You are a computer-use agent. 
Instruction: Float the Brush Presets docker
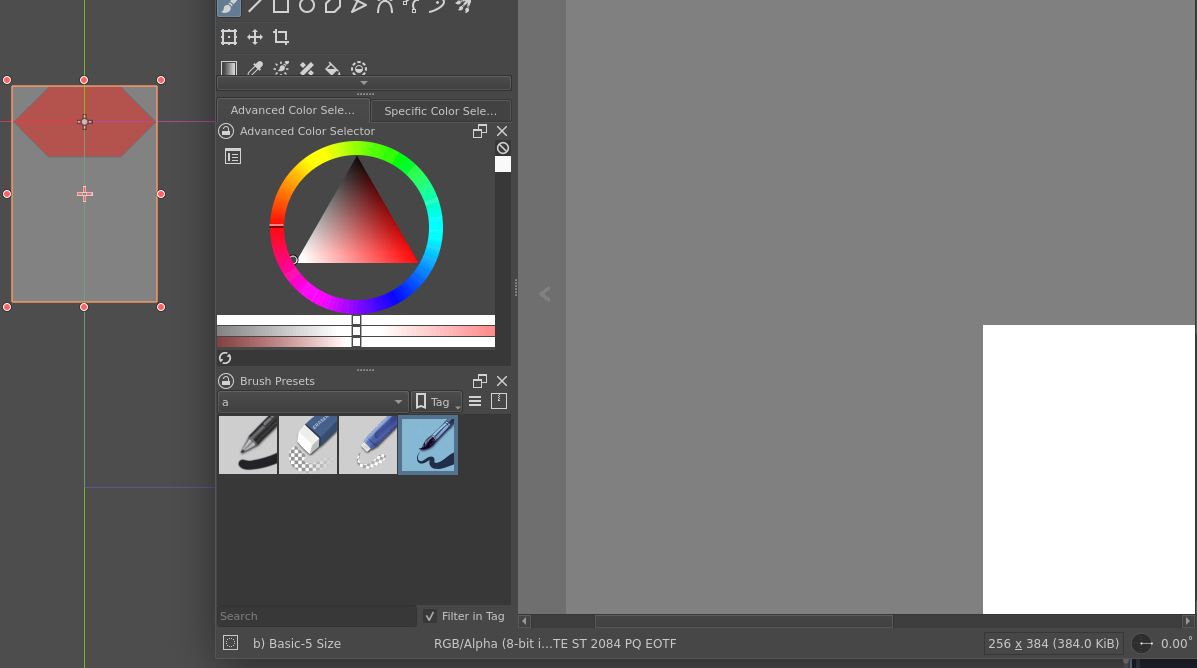pos(479,381)
